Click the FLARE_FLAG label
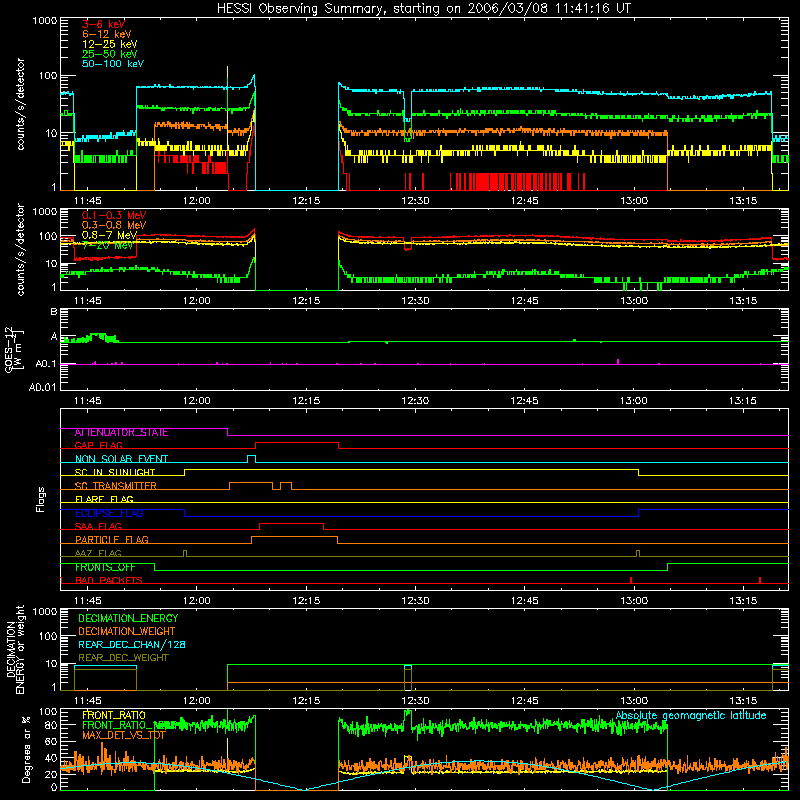The width and height of the screenshot is (800, 800). click(104, 499)
